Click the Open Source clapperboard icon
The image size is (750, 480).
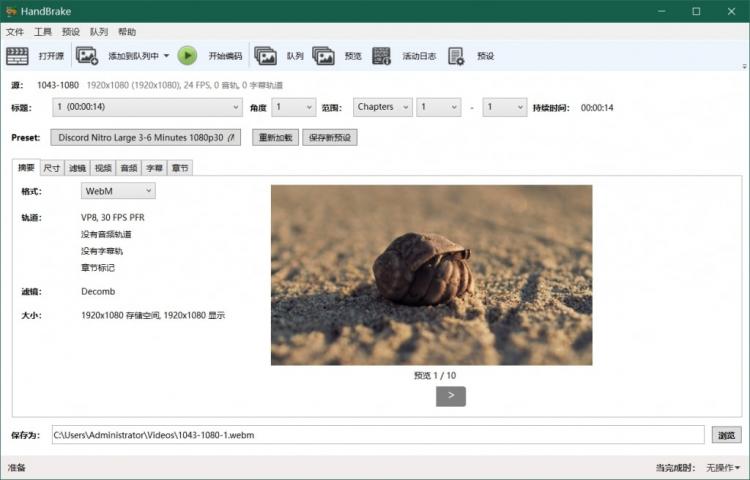coord(17,56)
